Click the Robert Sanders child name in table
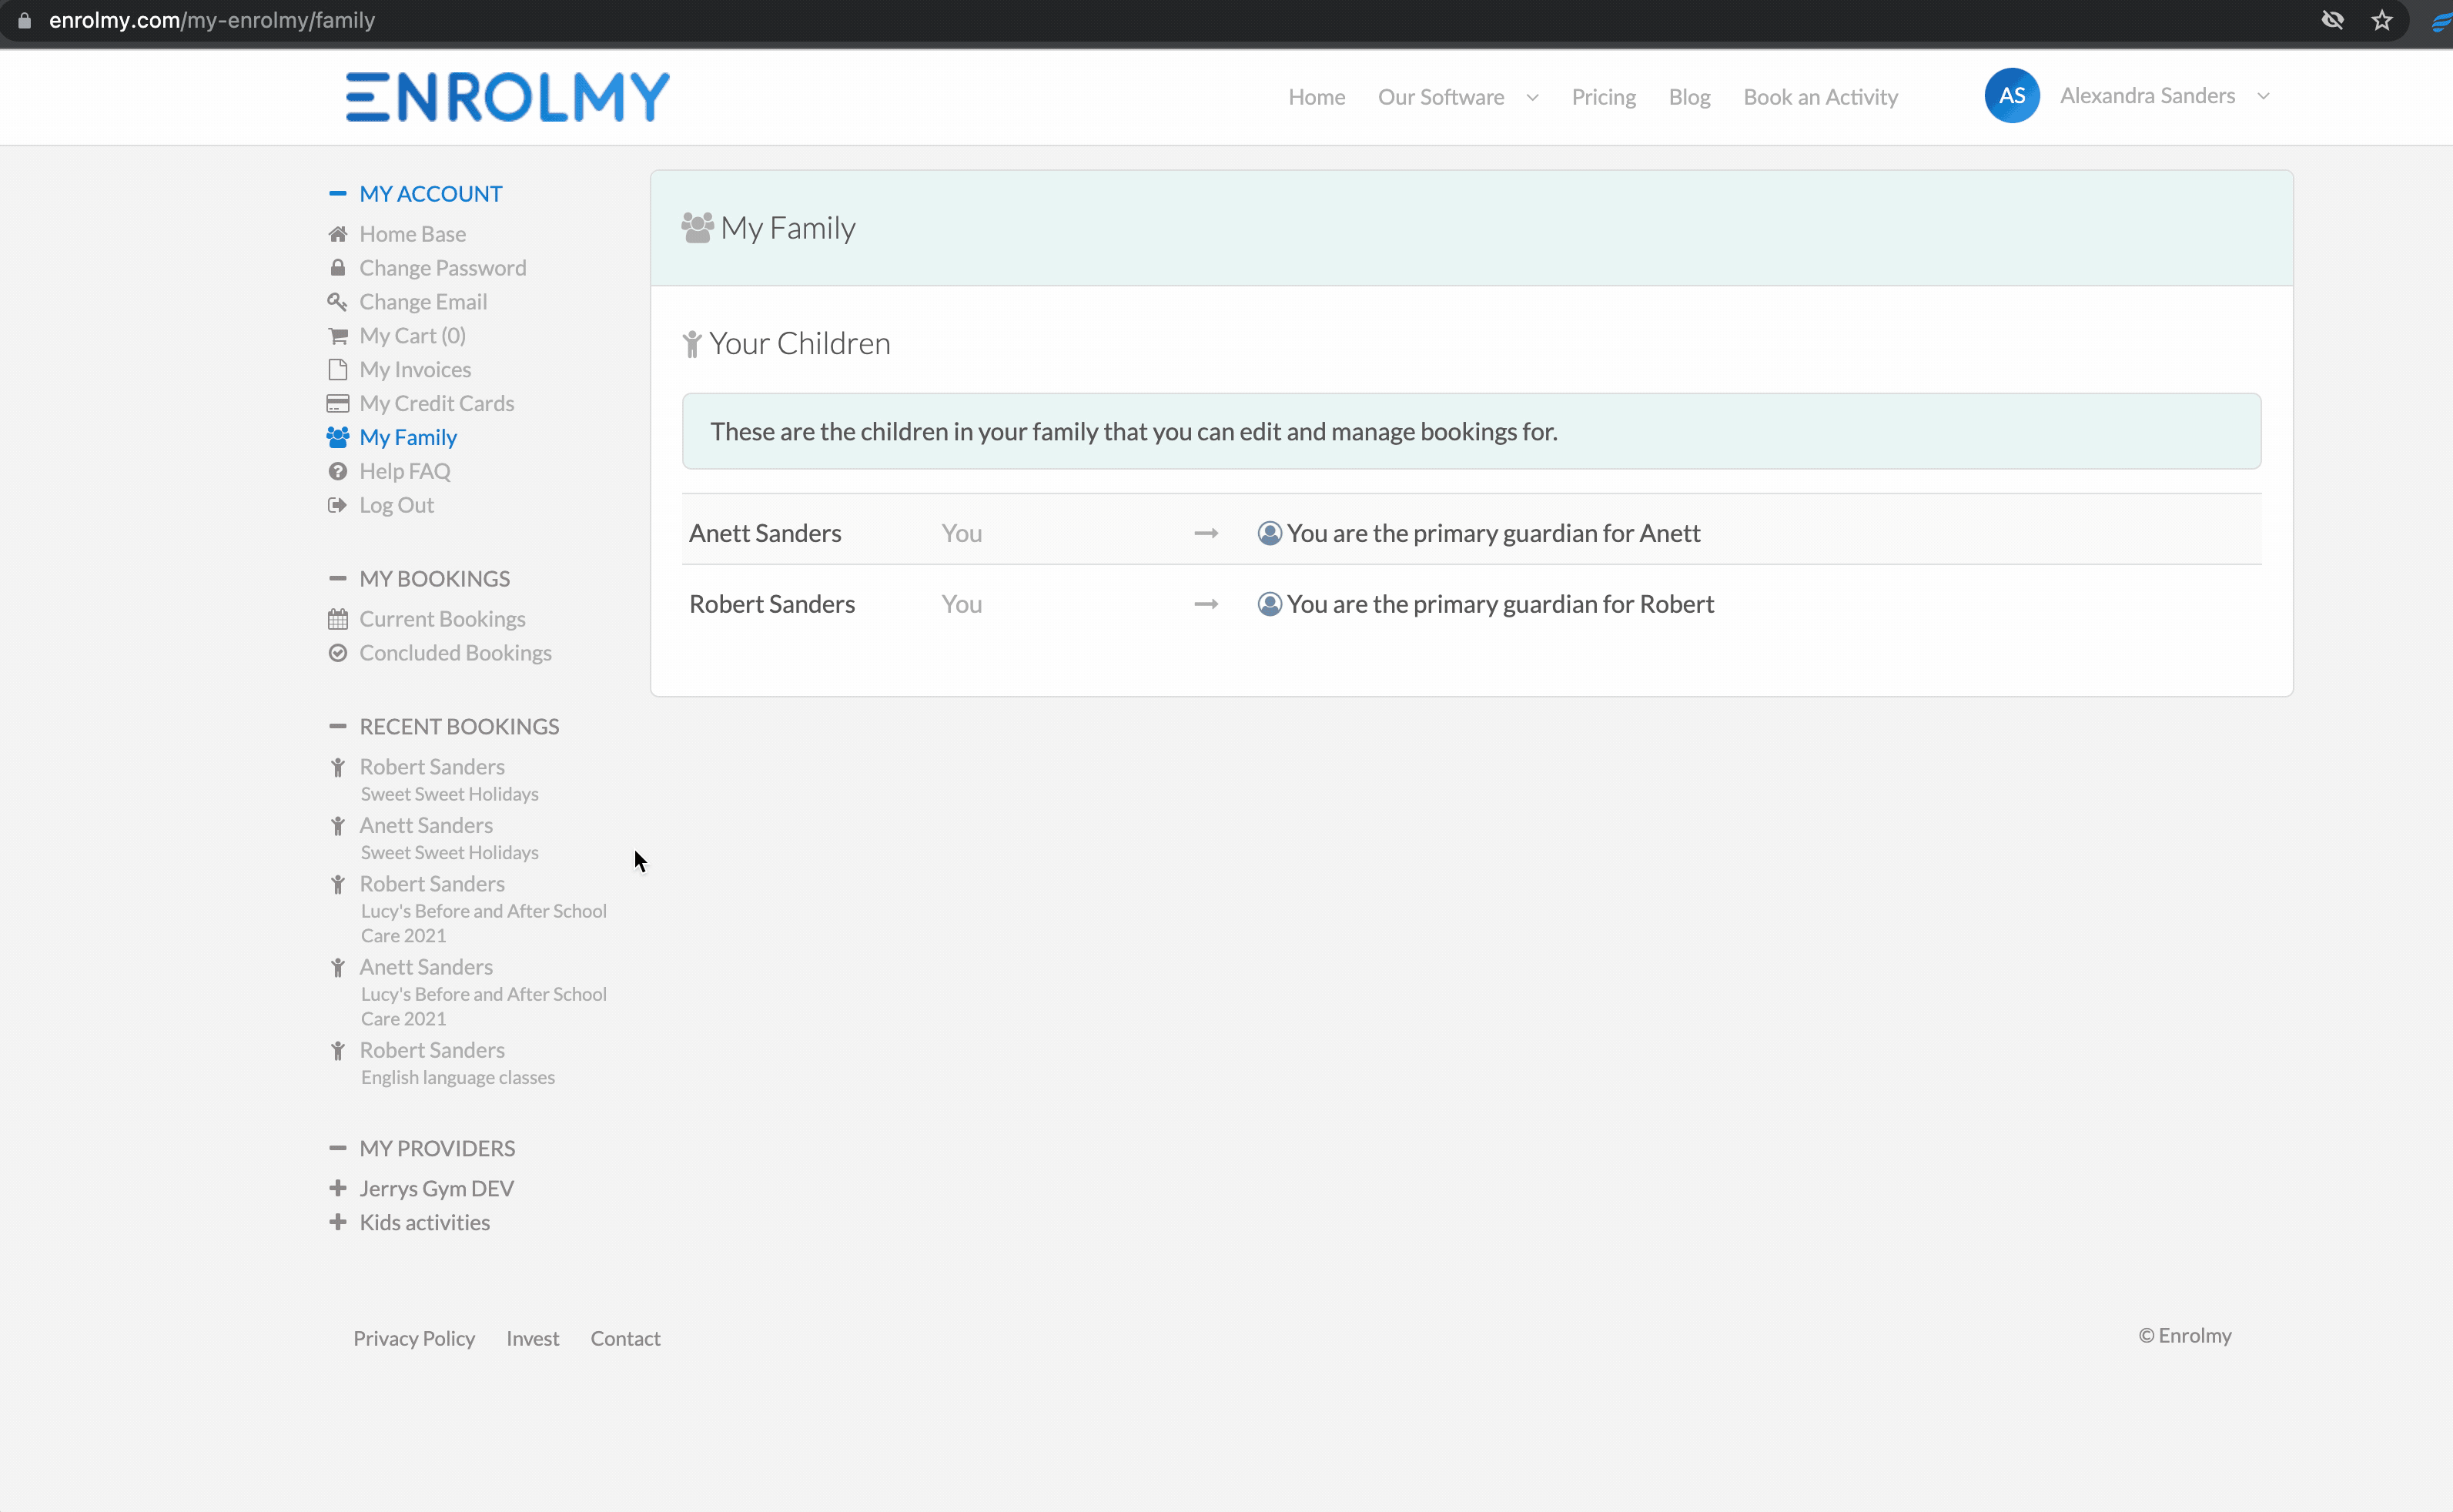Screen dimensions: 2453x1512 point(772,604)
